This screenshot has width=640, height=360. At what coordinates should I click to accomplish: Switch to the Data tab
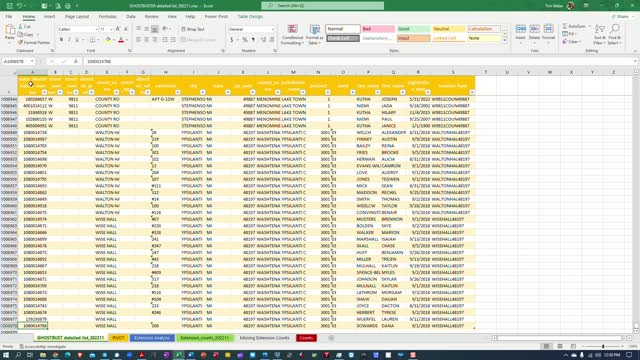pyautogui.click(x=131, y=17)
